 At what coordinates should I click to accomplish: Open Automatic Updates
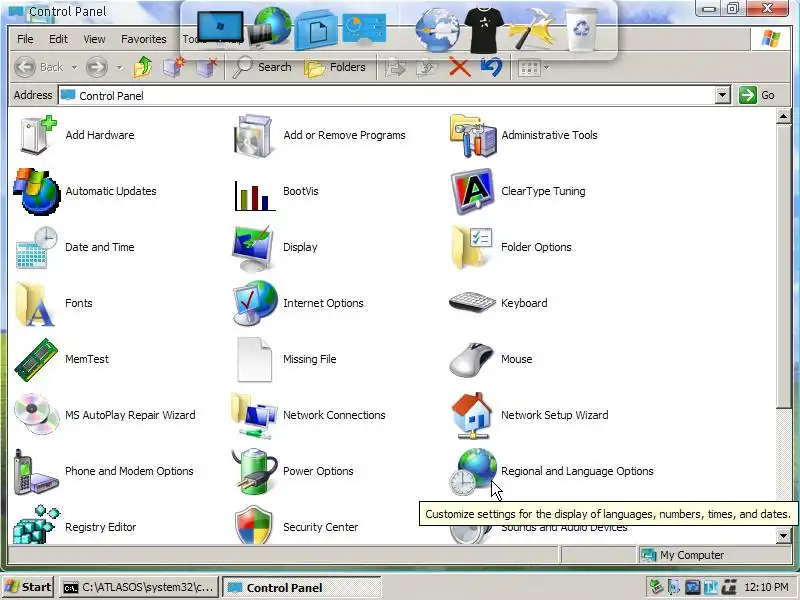tap(85, 191)
